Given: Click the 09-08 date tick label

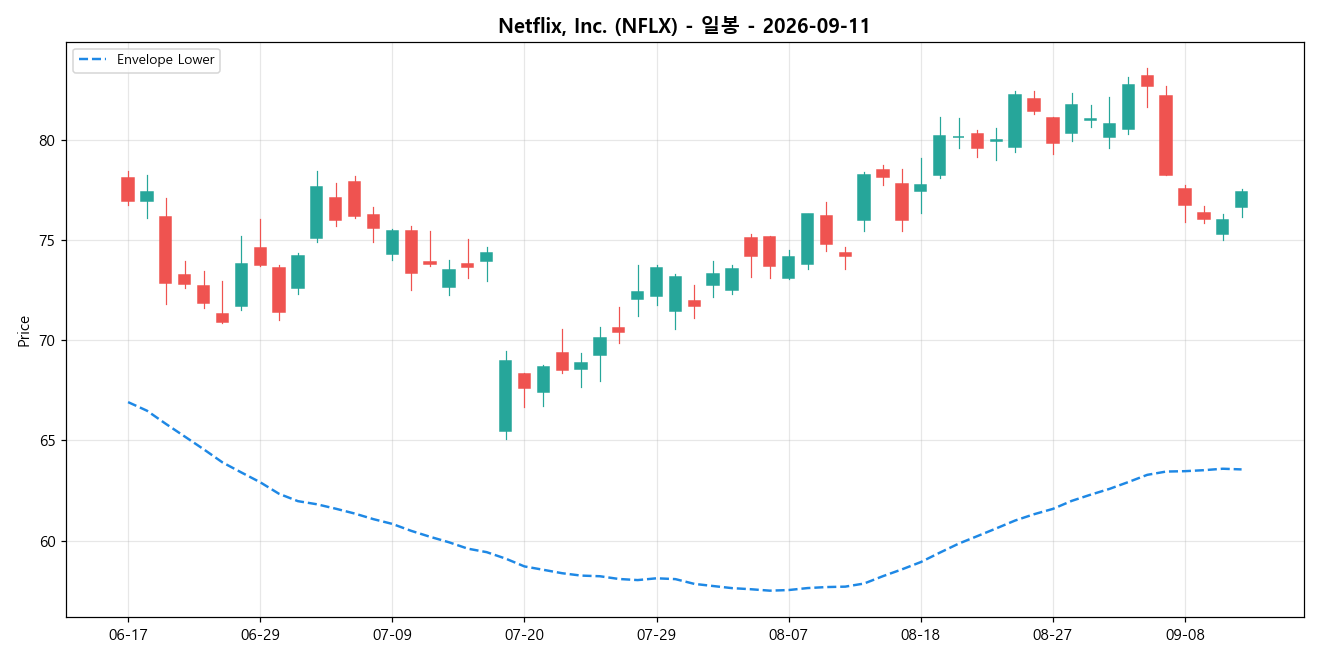Looking at the screenshot, I should 1184,634.
